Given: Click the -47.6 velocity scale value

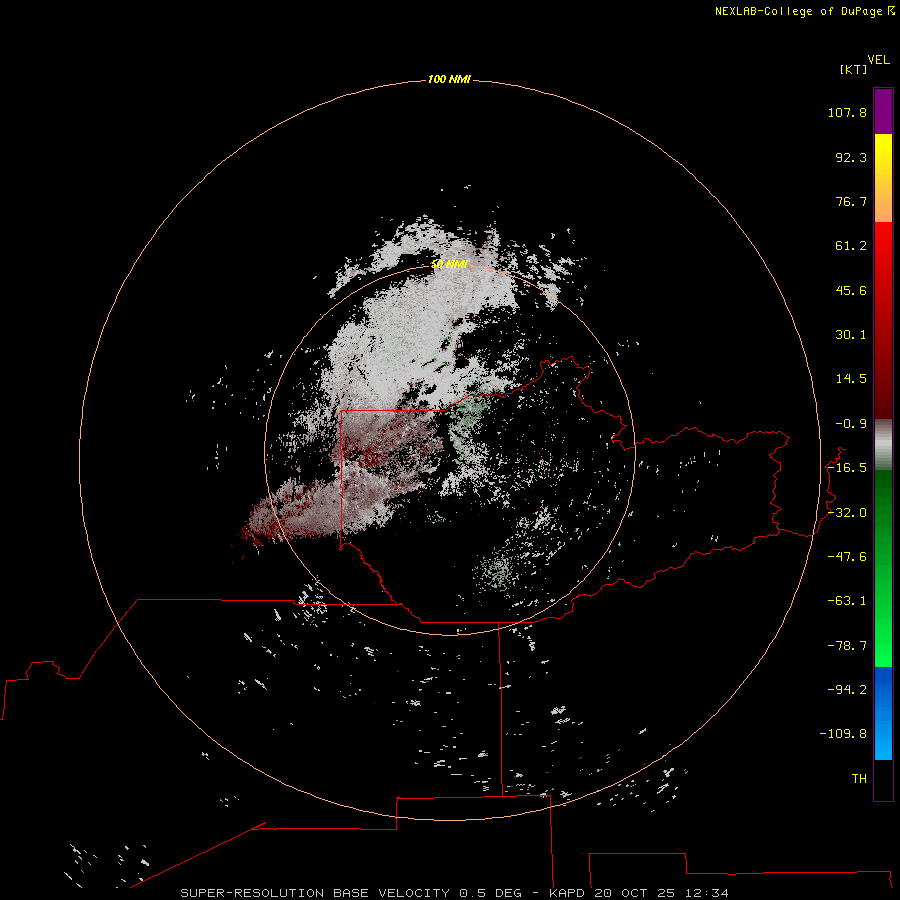Looking at the screenshot, I should pyautogui.click(x=847, y=557).
